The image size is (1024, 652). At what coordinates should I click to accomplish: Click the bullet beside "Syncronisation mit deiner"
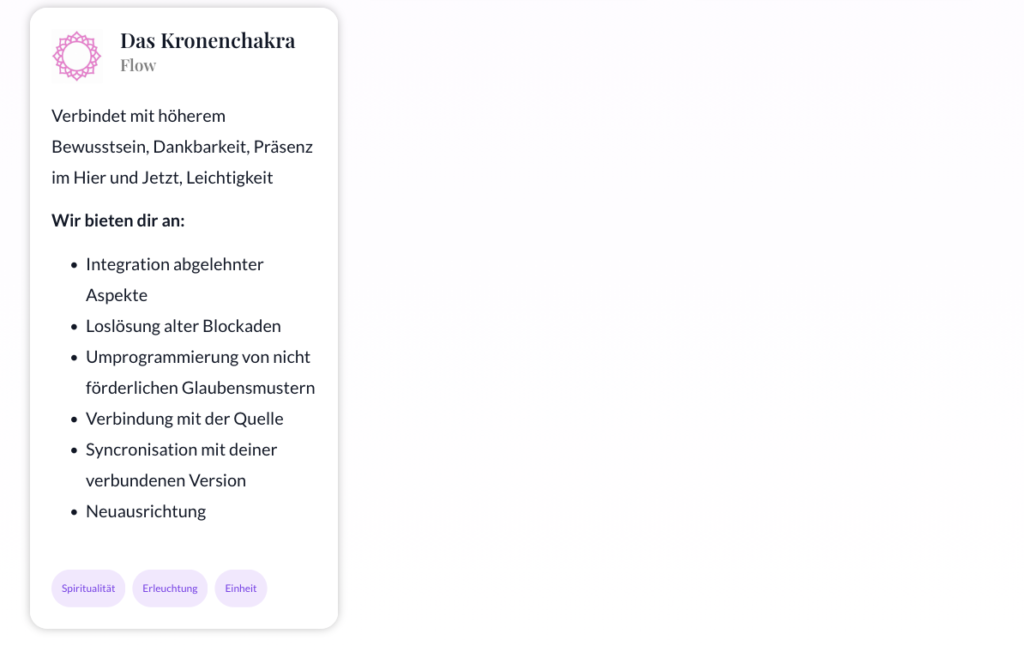coord(74,450)
